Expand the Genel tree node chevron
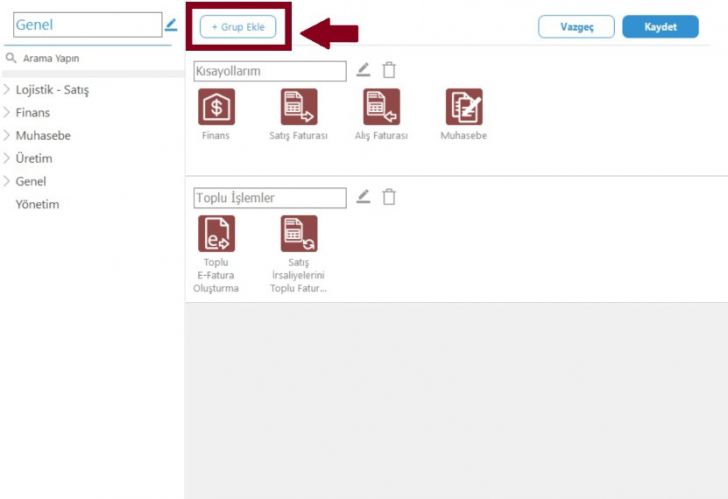 click(x=6, y=181)
